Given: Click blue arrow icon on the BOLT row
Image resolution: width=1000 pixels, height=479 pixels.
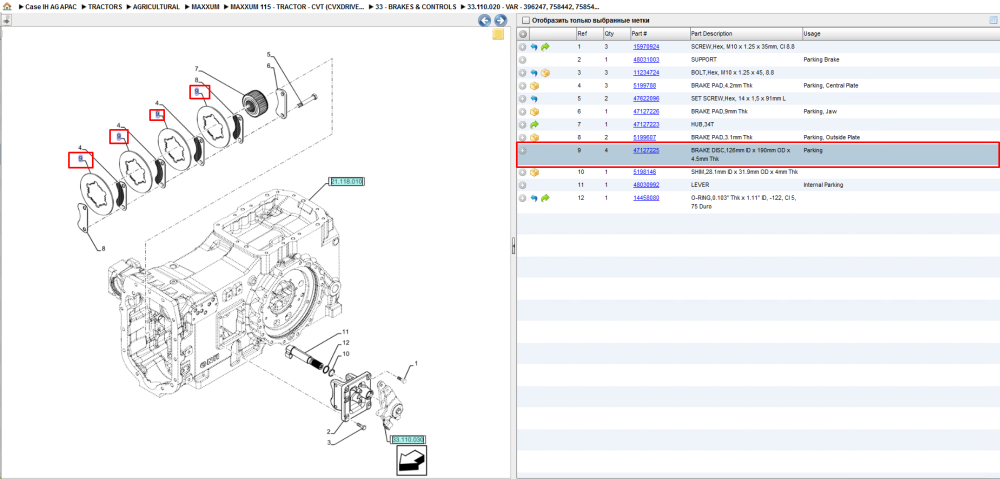Looking at the screenshot, I should point(534,73).
